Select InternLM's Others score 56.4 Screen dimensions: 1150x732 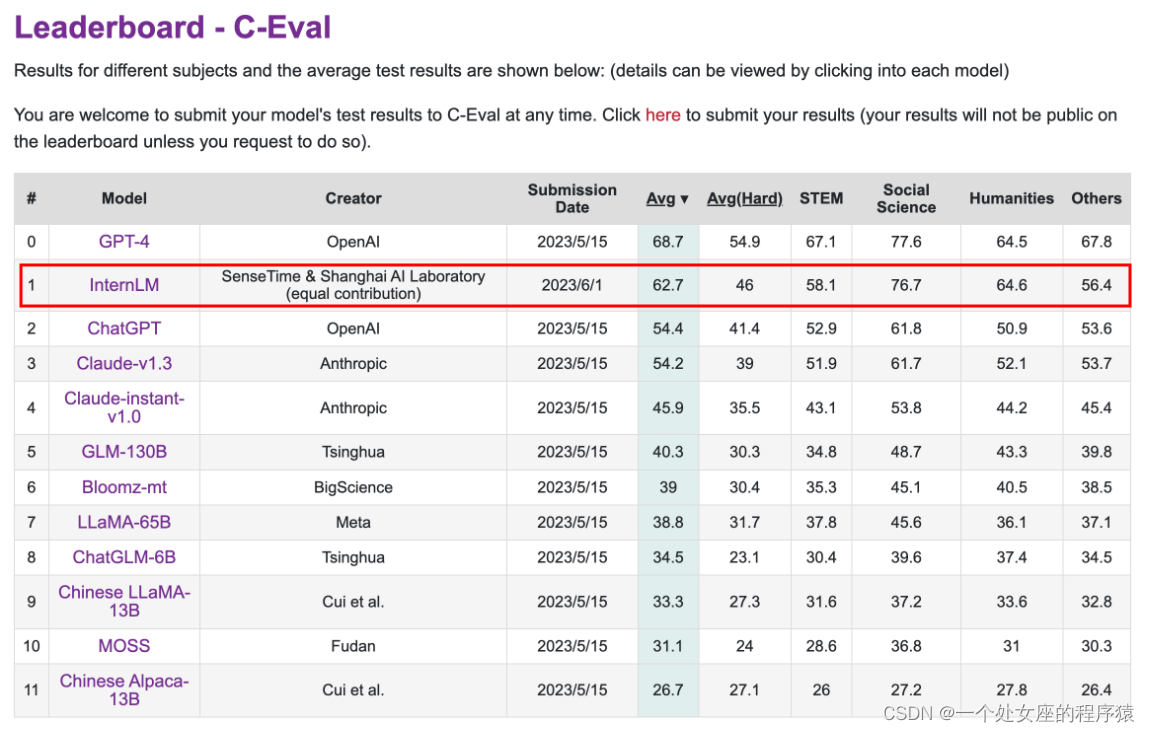point(1096,285)
